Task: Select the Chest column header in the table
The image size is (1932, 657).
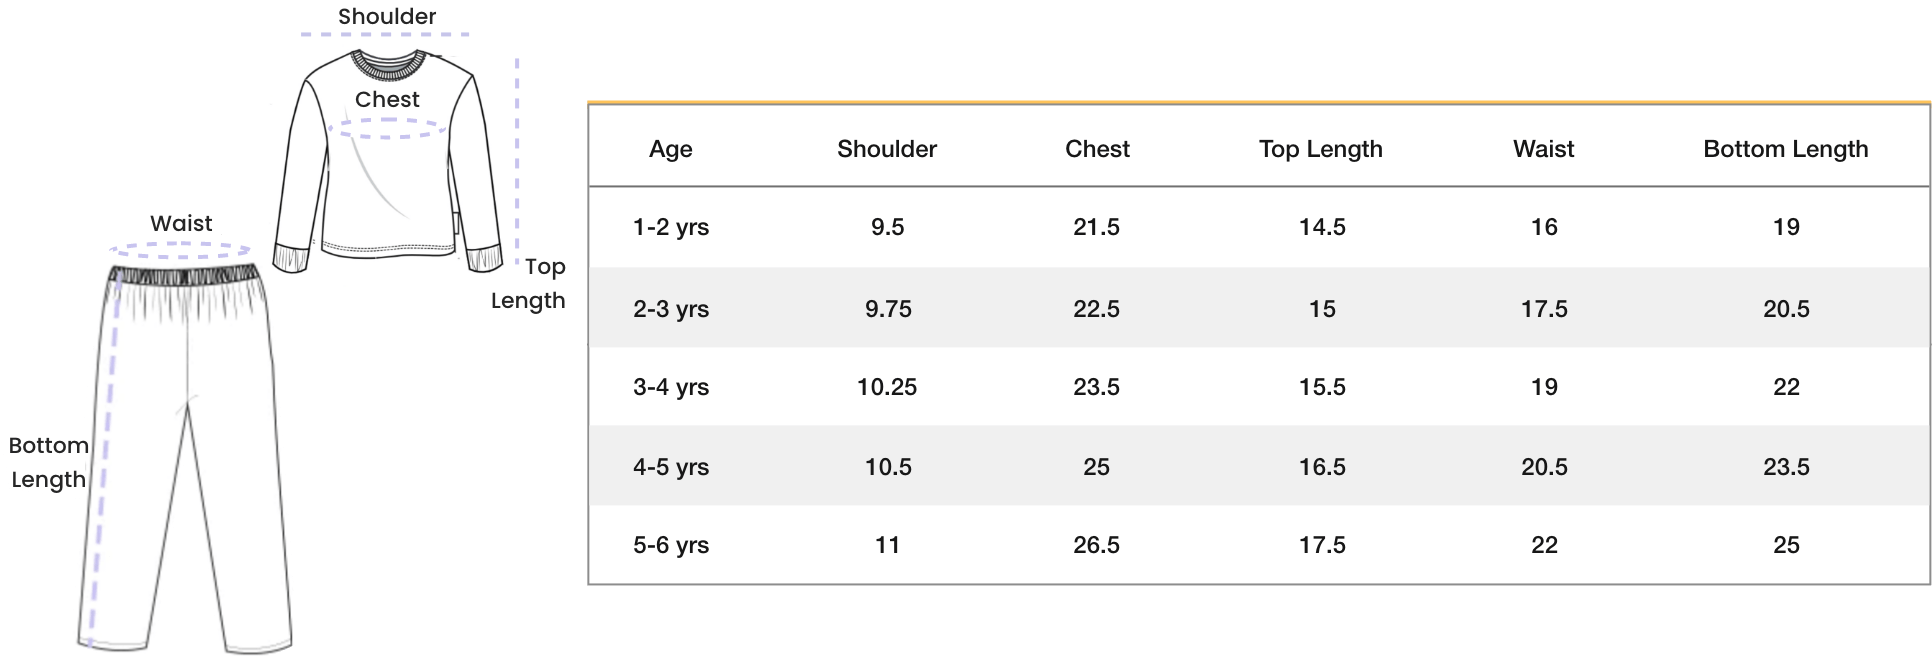Action: (x=1097, y=149)
